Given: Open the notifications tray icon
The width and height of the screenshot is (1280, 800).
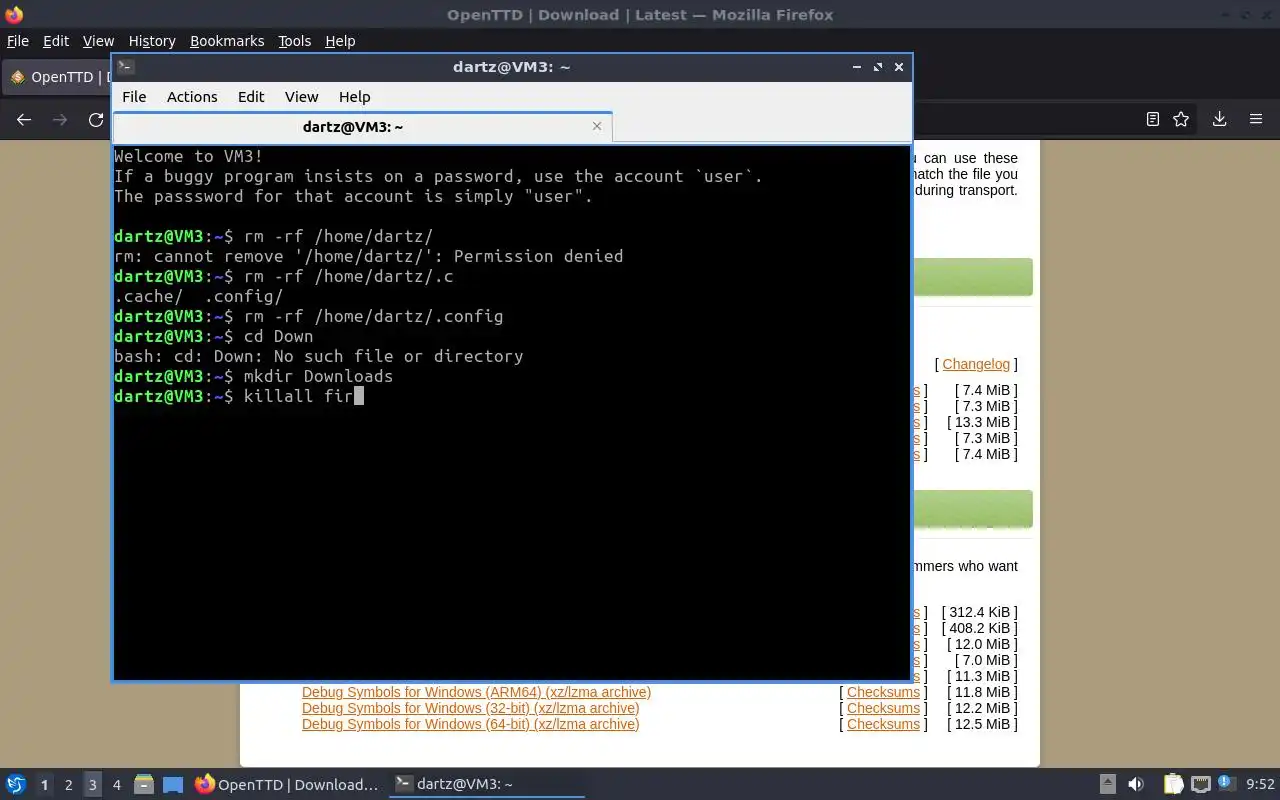Looking at the screenshot, I should click(x=1226, y=783).
